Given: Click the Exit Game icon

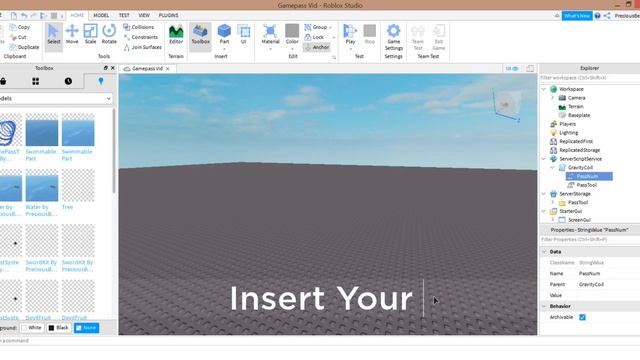Looking at the screenshot, I should click(439, 37).
